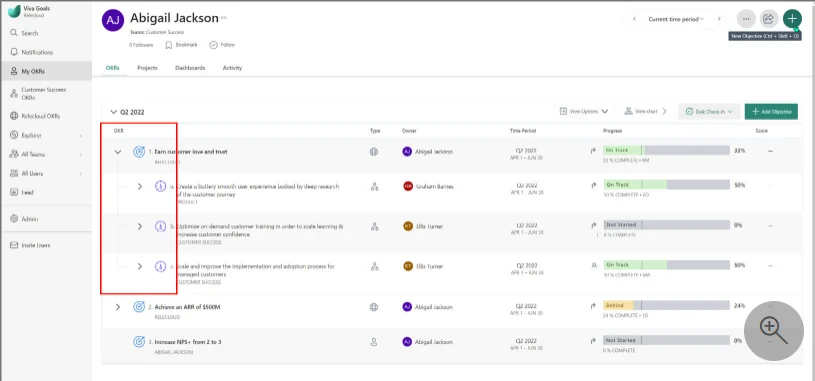Click the Viva Goals logo
The width and height of the screenshot is (815, 381).
tap(15, 11)
